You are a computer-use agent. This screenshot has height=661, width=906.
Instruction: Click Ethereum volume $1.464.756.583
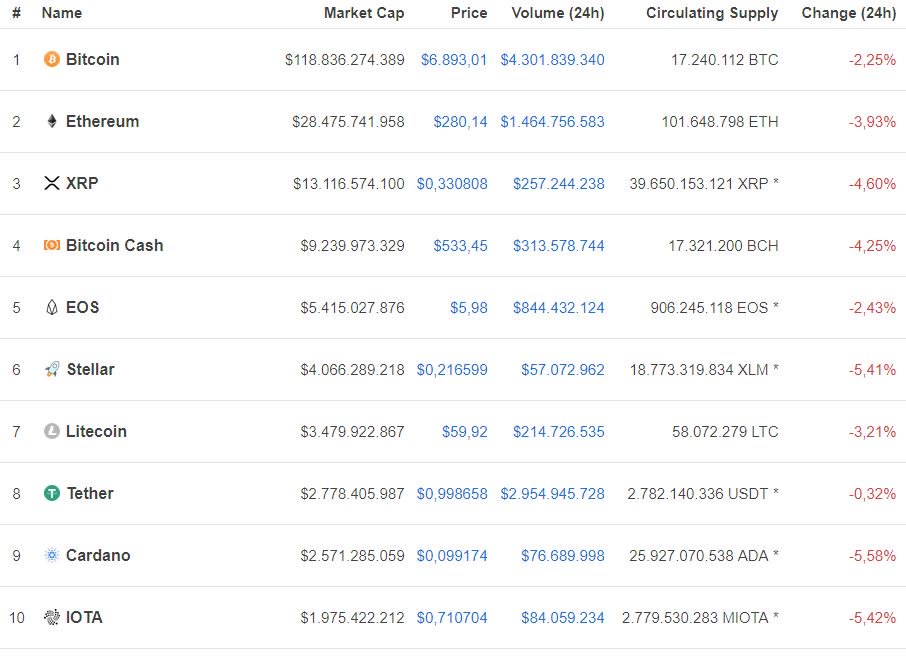(552, 122)
